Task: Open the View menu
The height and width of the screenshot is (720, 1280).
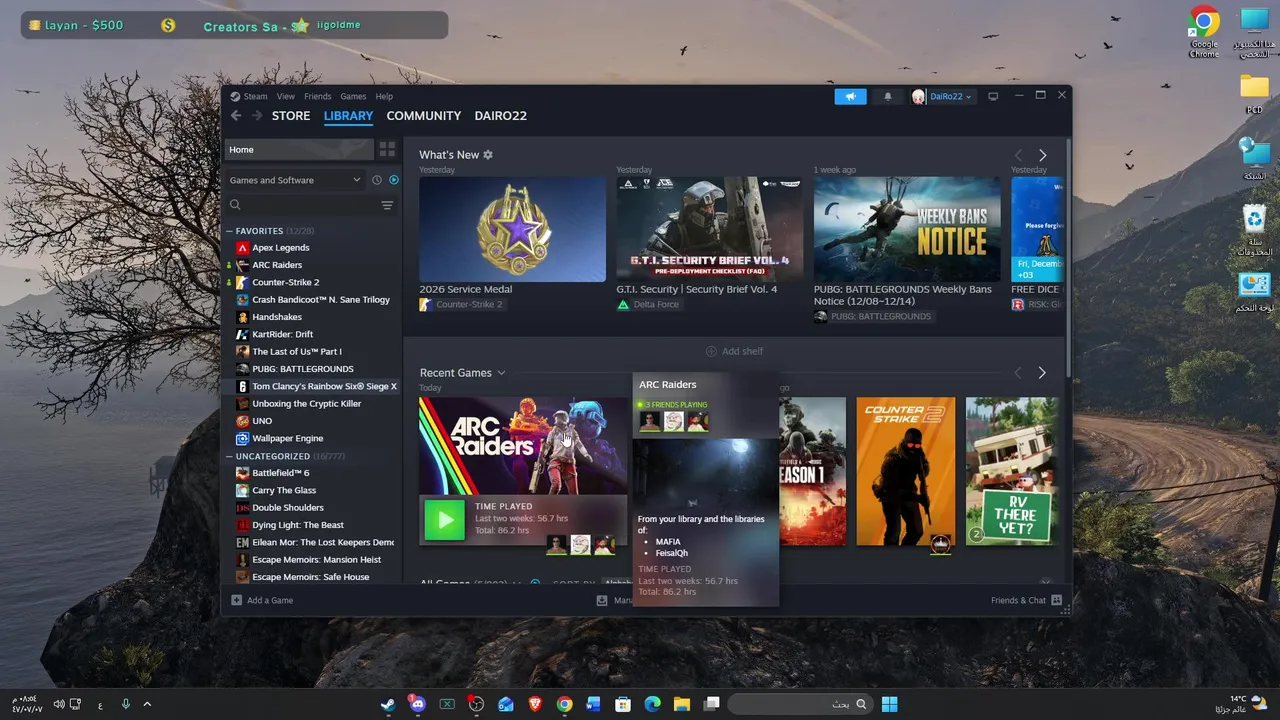Action: coord(286,97)
